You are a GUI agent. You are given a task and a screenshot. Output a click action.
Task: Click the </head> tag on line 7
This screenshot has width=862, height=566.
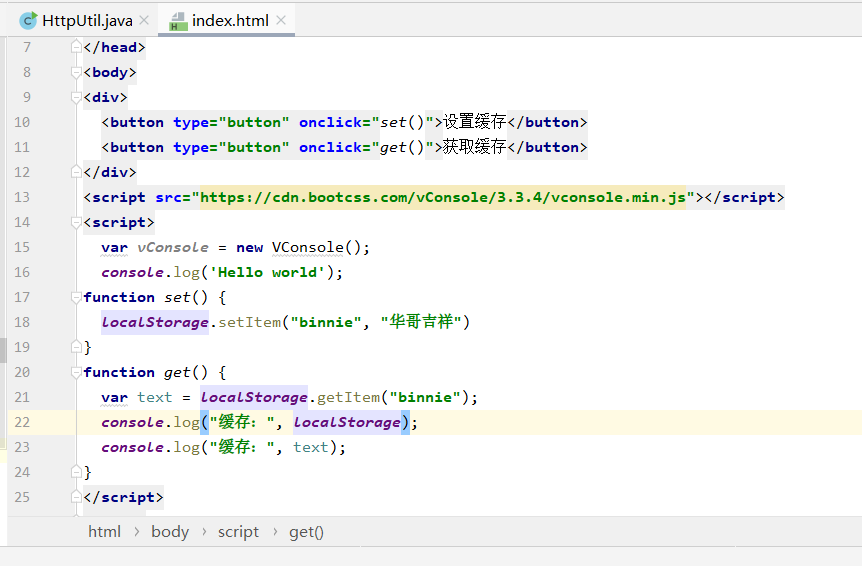point(114,47)
